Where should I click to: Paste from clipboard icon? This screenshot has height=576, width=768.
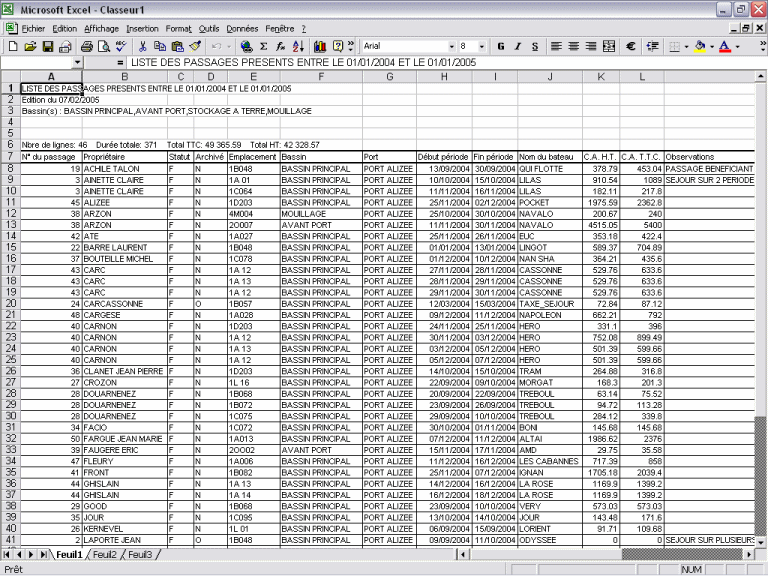(177, 47)
